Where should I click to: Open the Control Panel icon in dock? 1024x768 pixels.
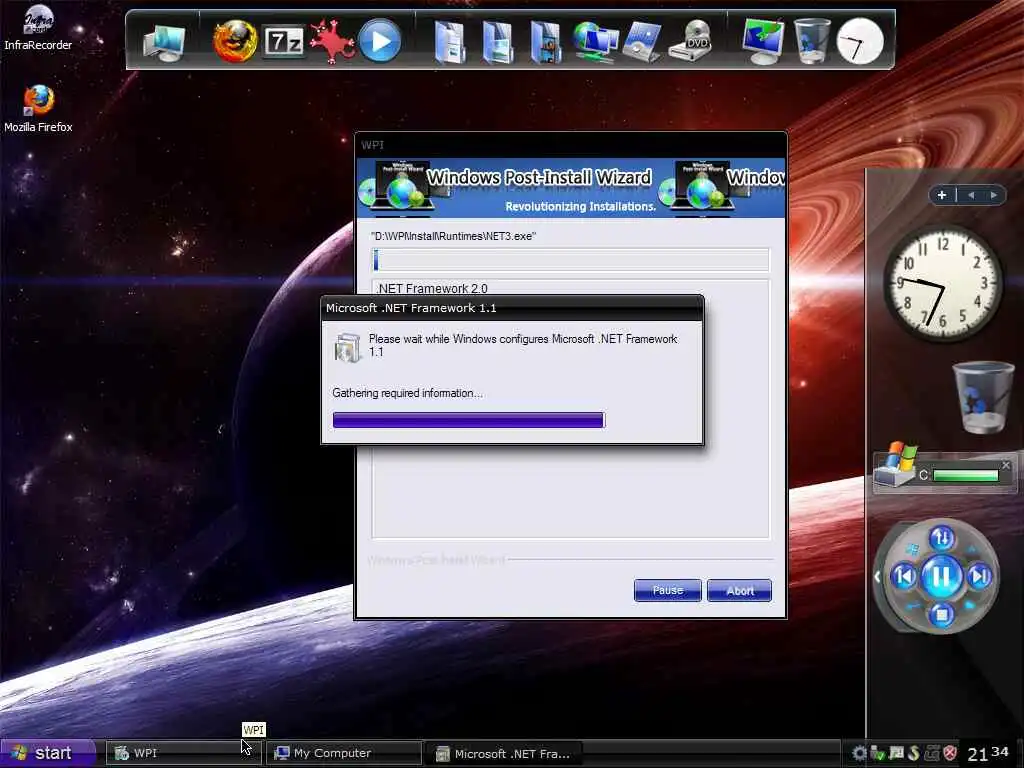click(643, 42)
